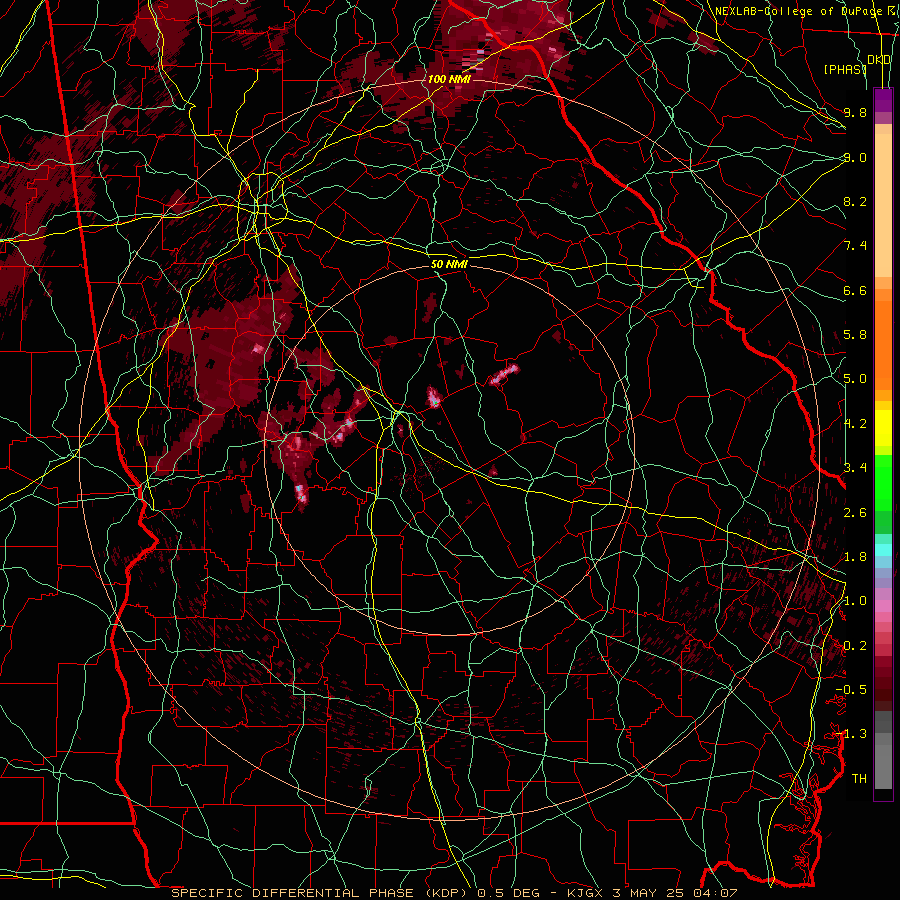Click the 6.6 value on the color scale
Image resolution: width=900 pixels, height=900 pixels.
(855, 290)
